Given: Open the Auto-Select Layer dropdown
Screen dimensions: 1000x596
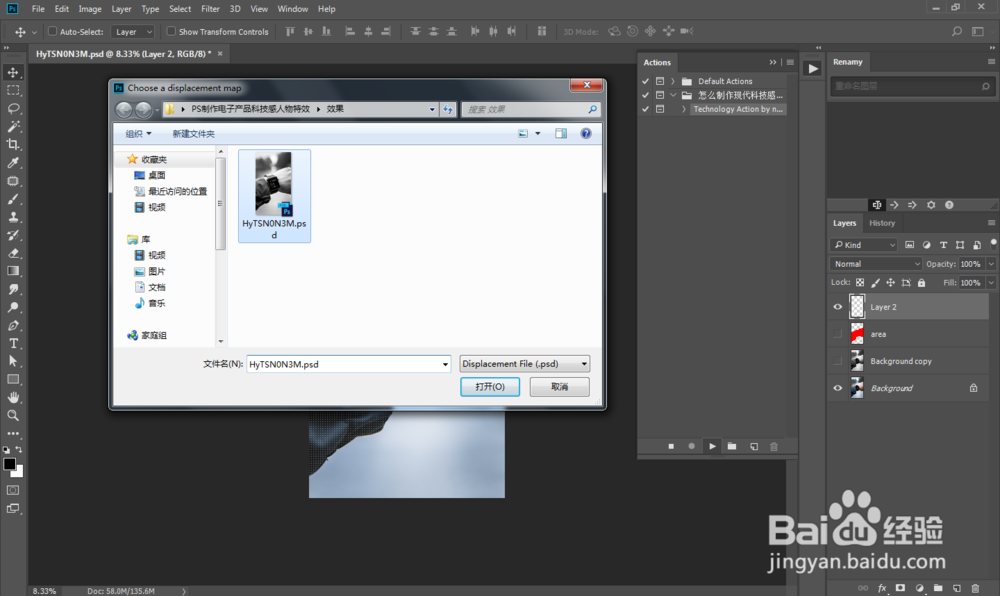Looking at the screenshot, I should [x=133, y=32].
